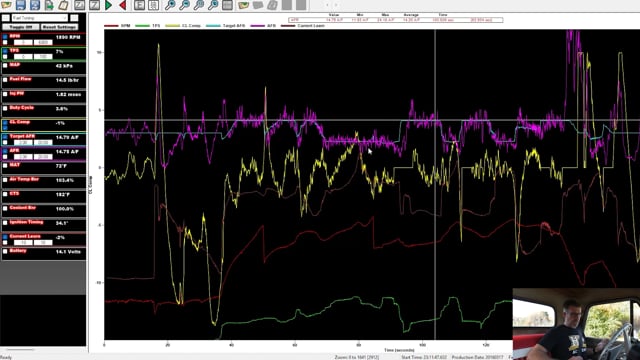Save the log using the first floppy-disk icon
The image size is (640, 360).
(x=20, y=5)
